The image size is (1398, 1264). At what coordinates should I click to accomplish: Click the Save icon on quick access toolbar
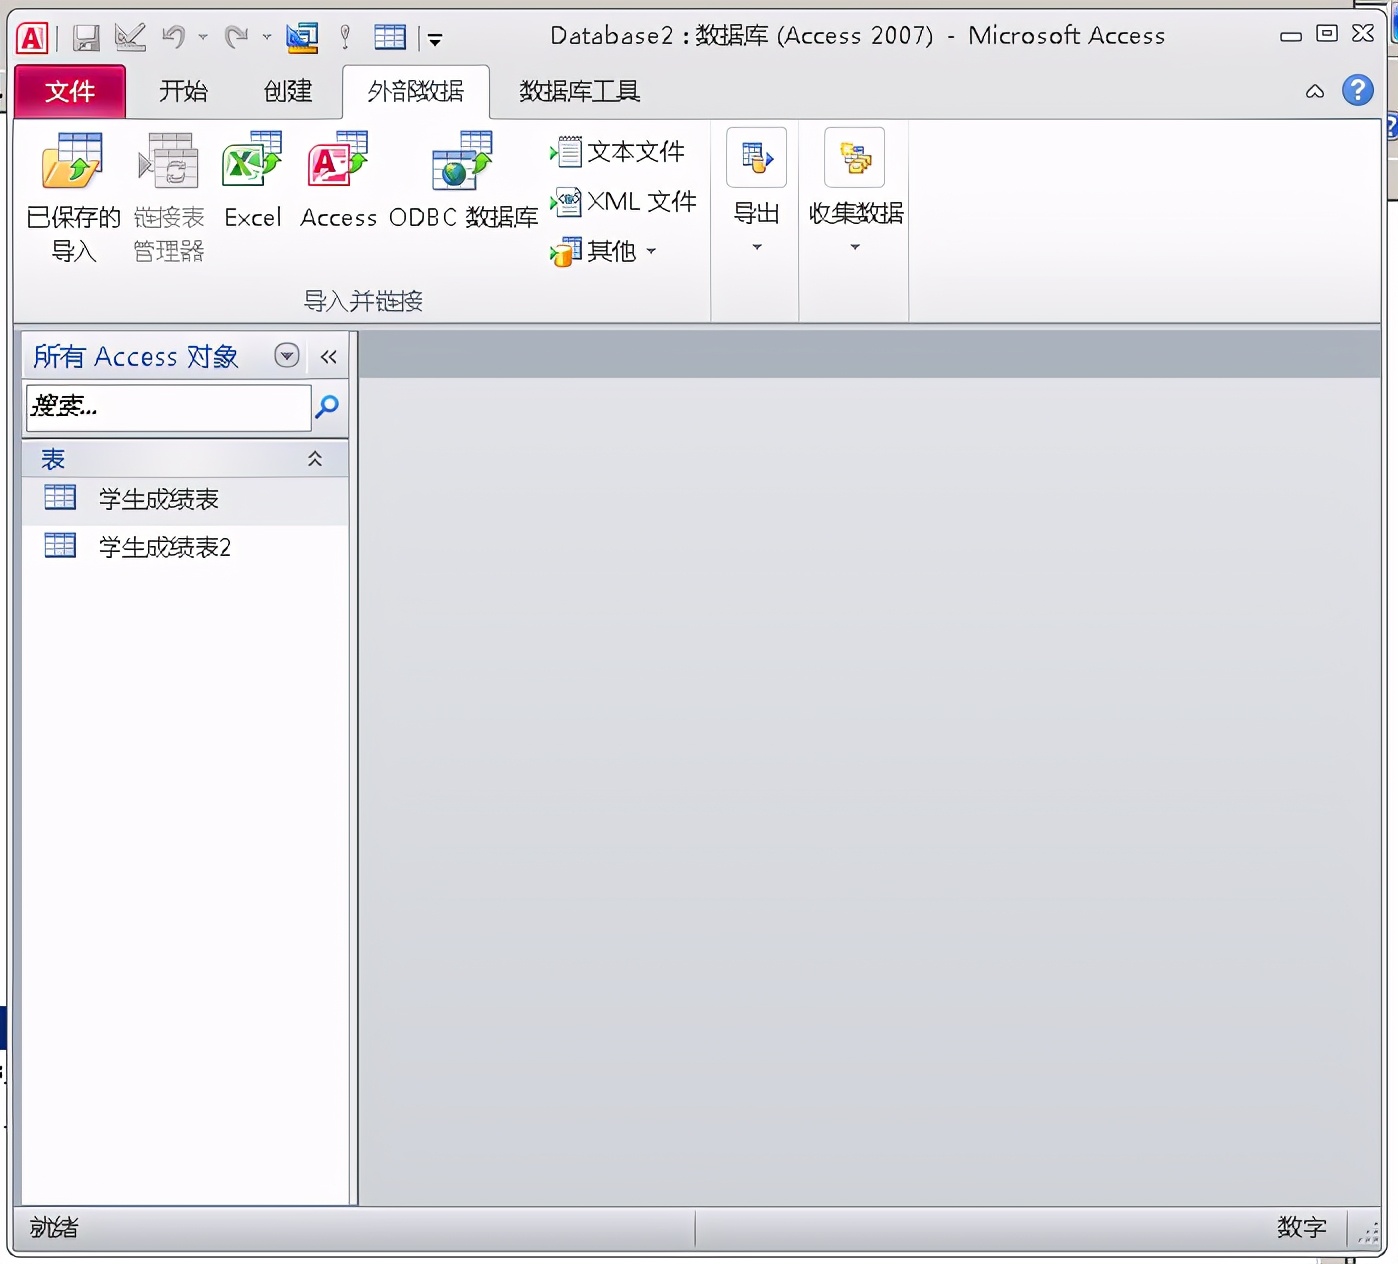(x=85, y=36)
